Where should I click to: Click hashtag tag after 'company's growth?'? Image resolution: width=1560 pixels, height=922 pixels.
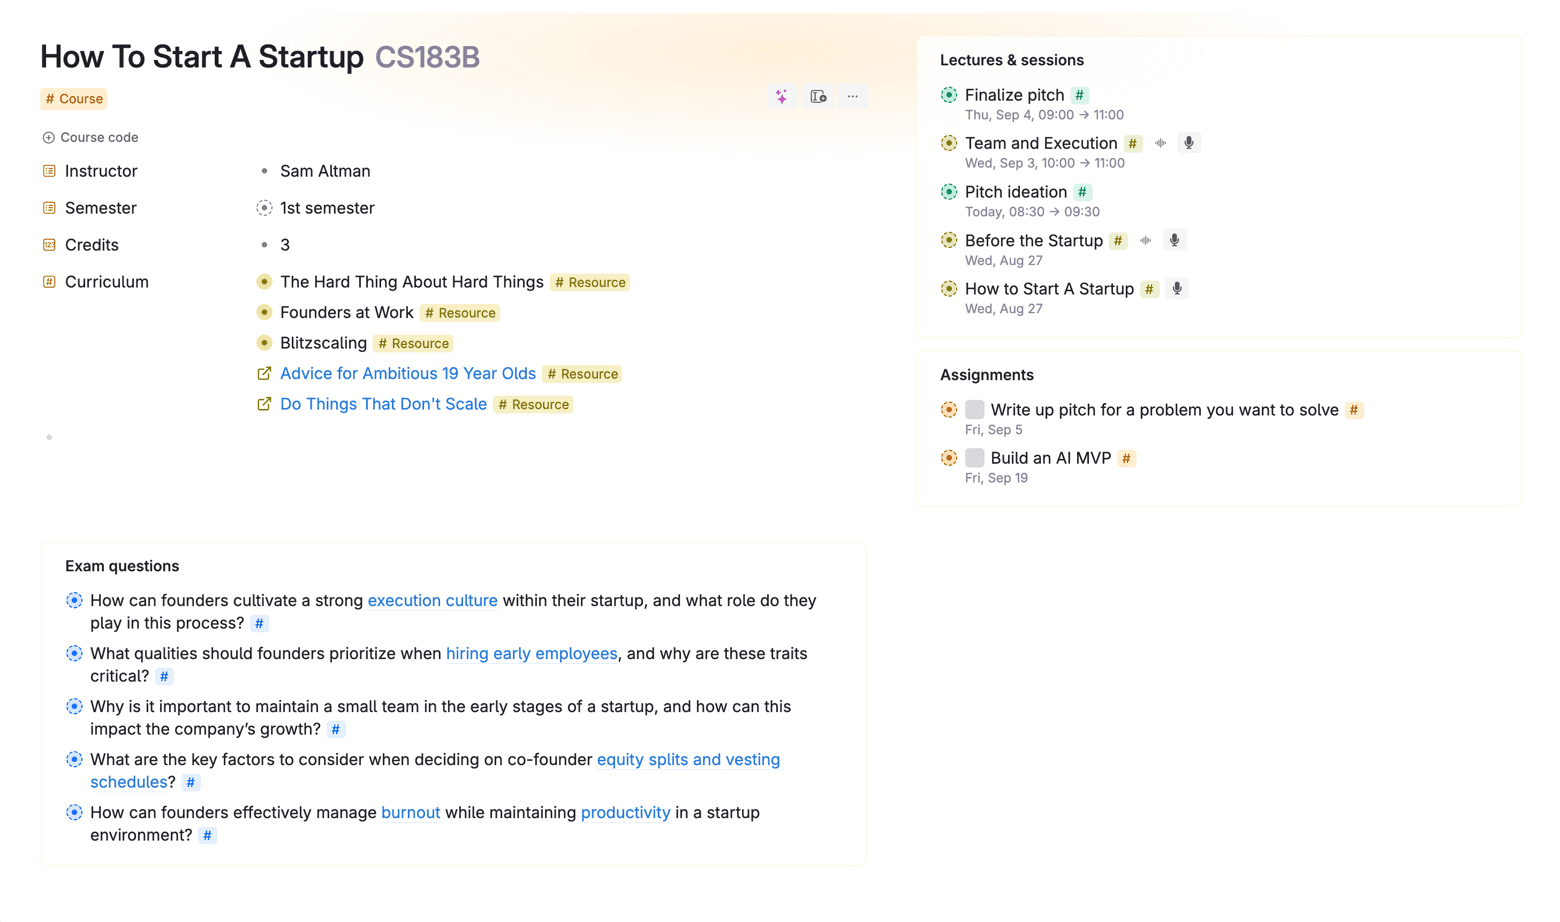tap(336, 730)
